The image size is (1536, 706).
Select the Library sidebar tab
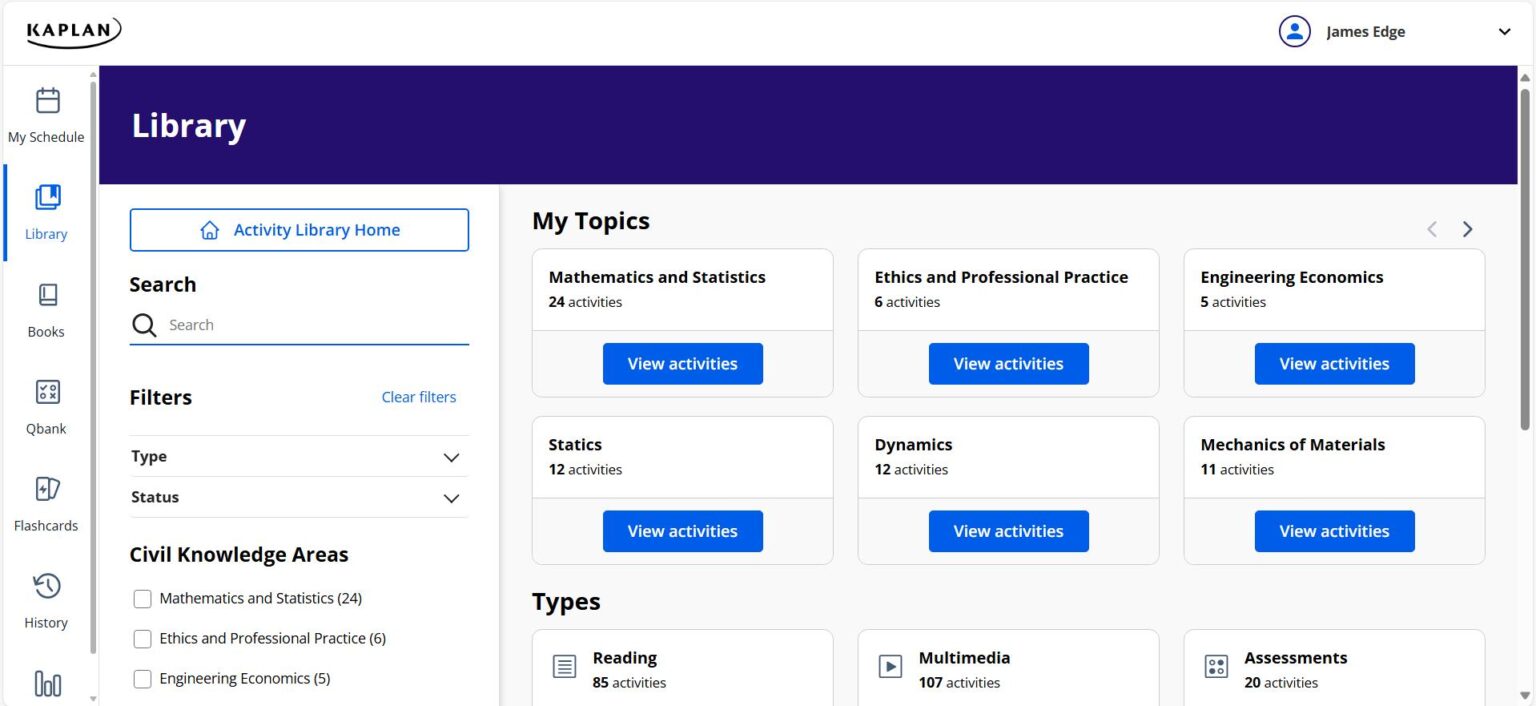(47, 212)
